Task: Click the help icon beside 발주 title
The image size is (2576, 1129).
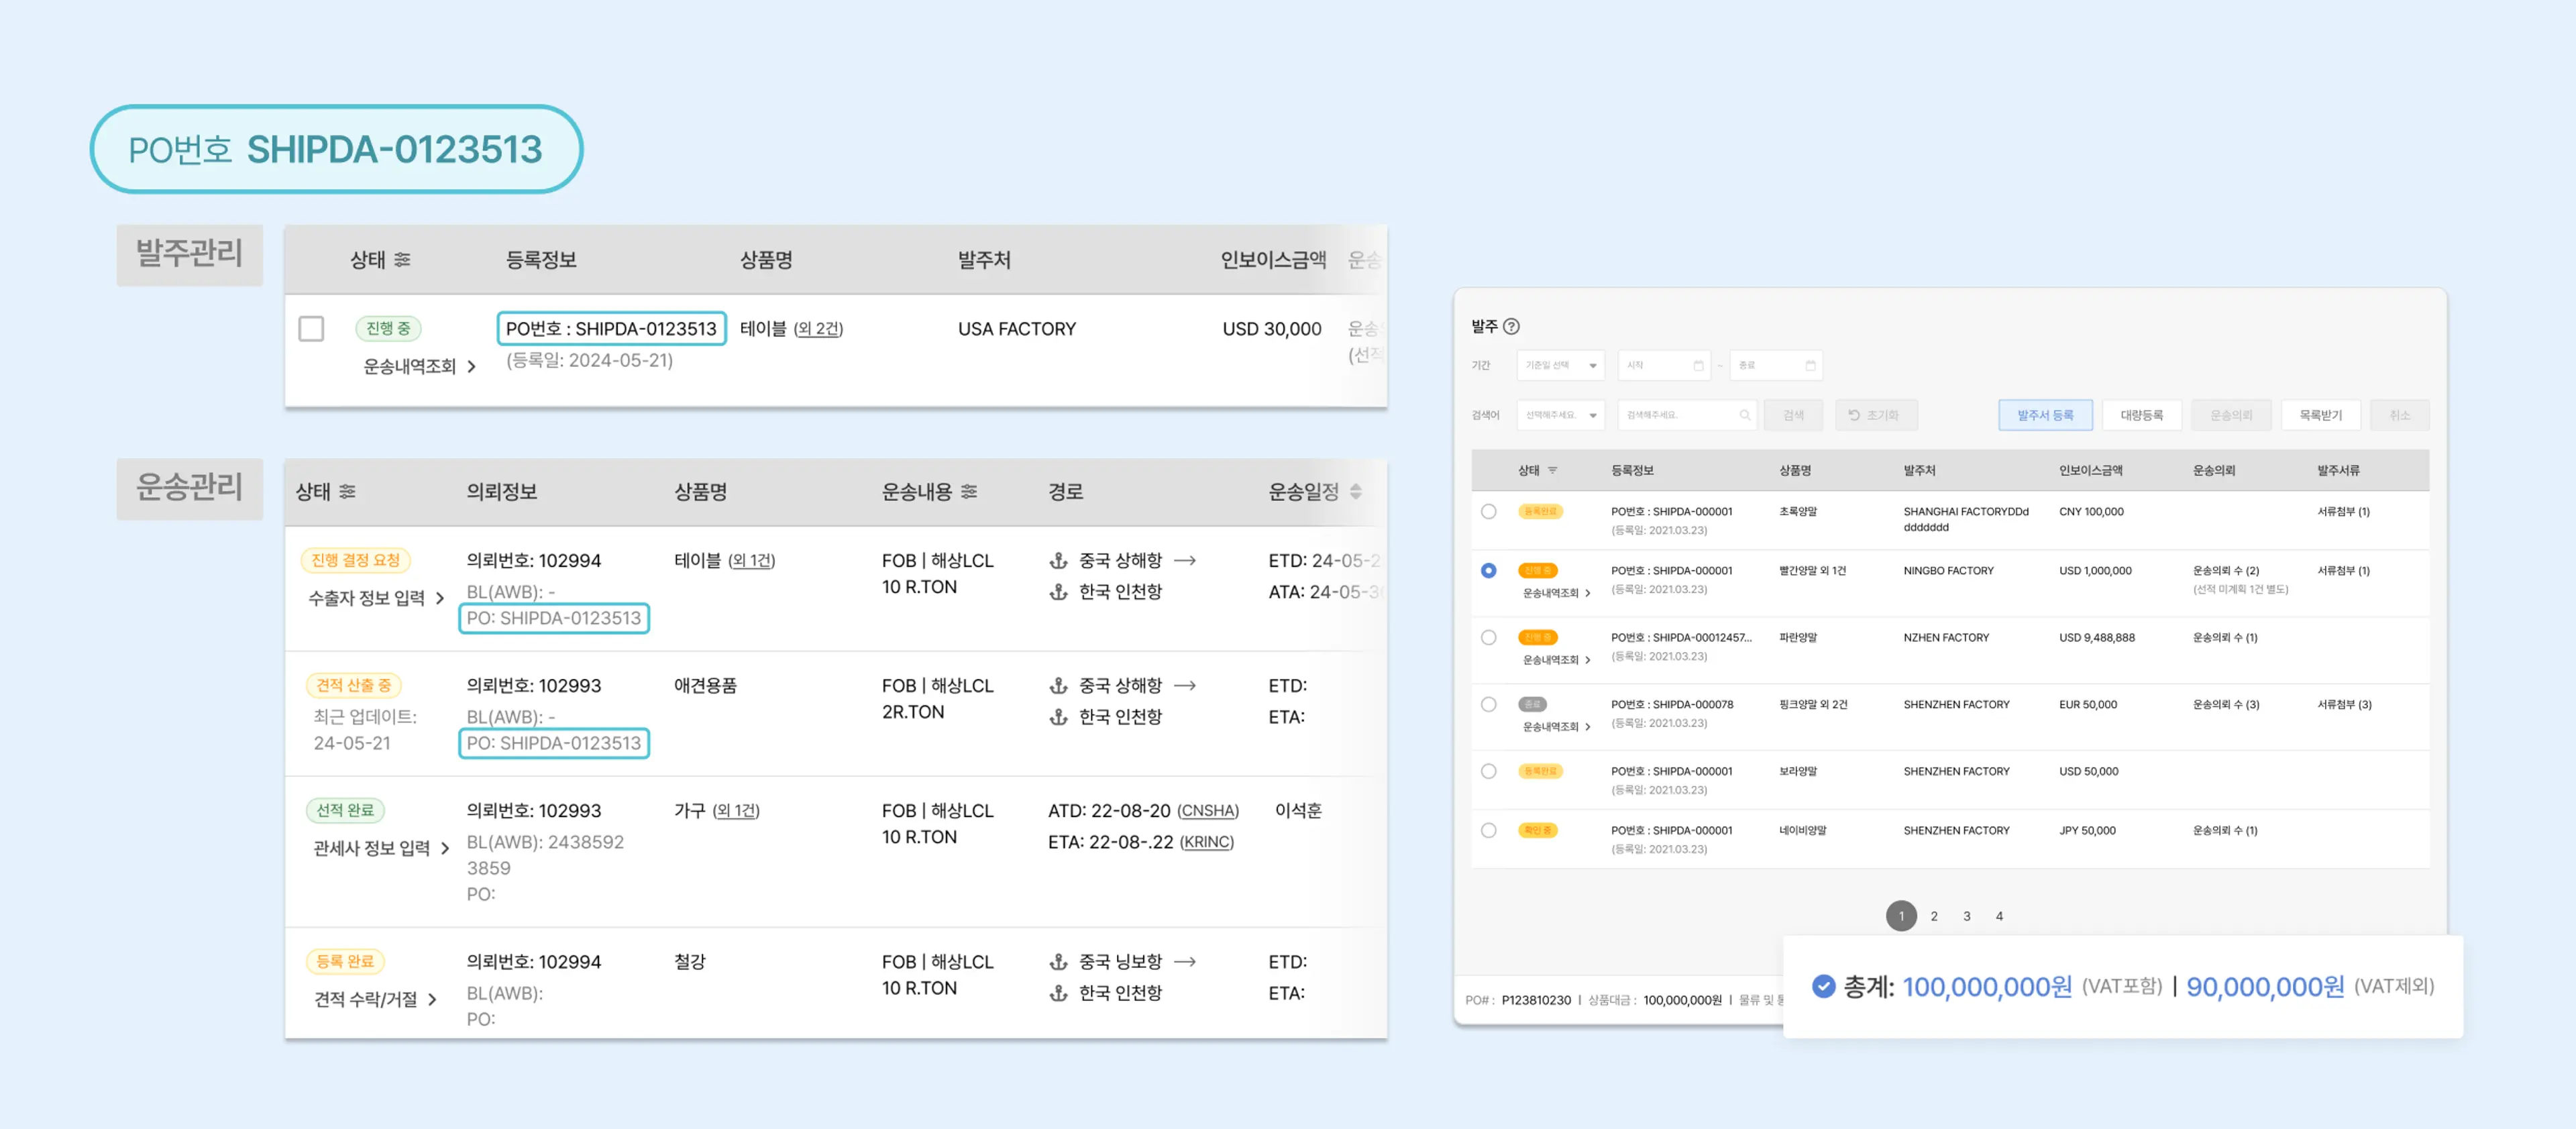Action: (x=1511, y=326)
